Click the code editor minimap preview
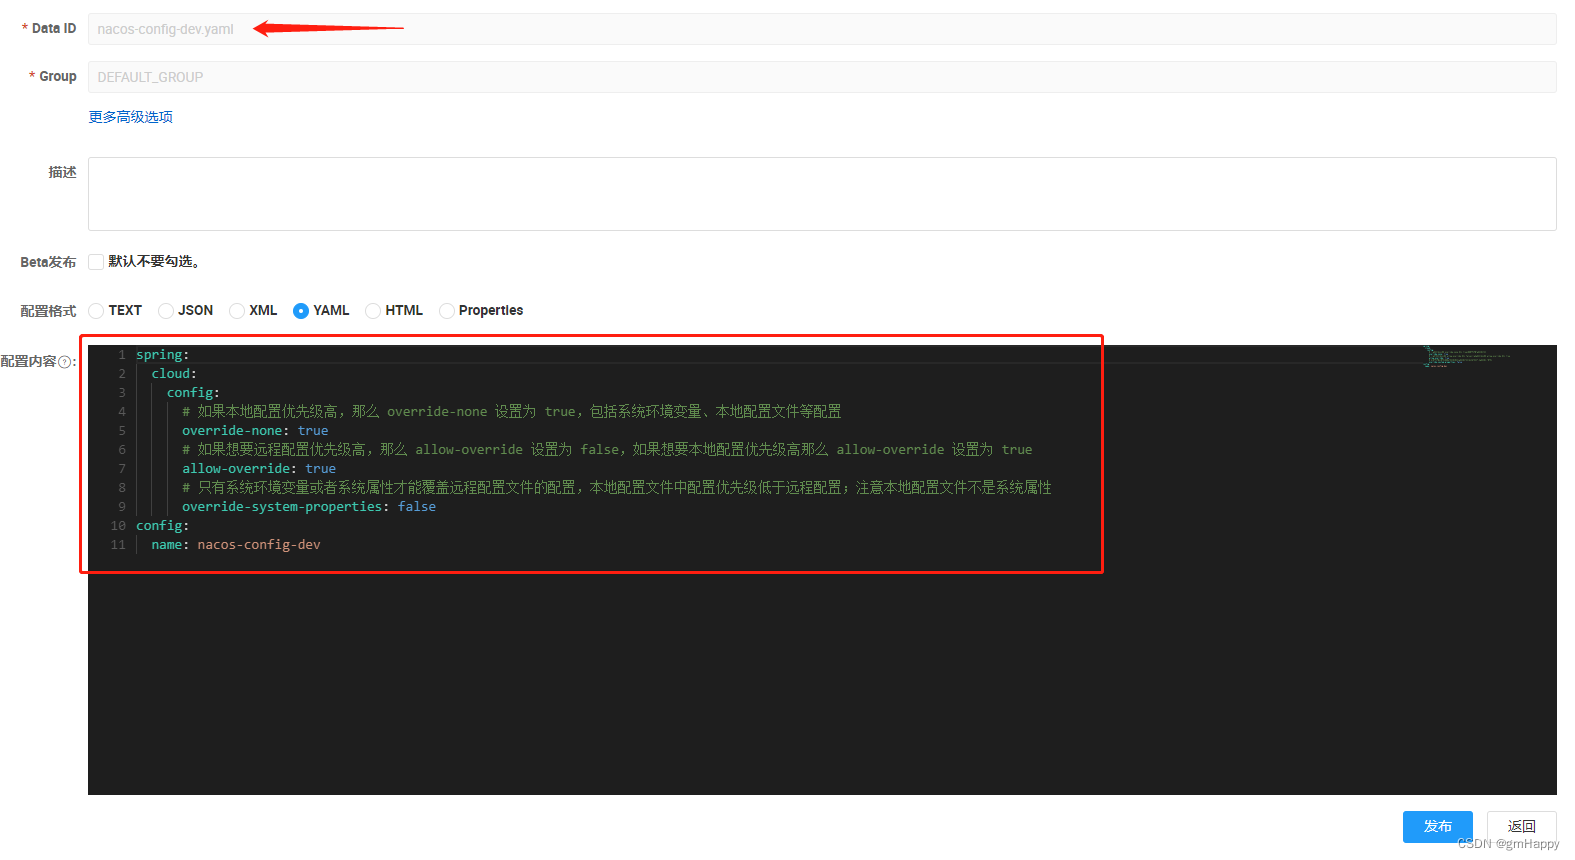The image size is (1575, 860). pyautogui.click(x=1466, y=357)
